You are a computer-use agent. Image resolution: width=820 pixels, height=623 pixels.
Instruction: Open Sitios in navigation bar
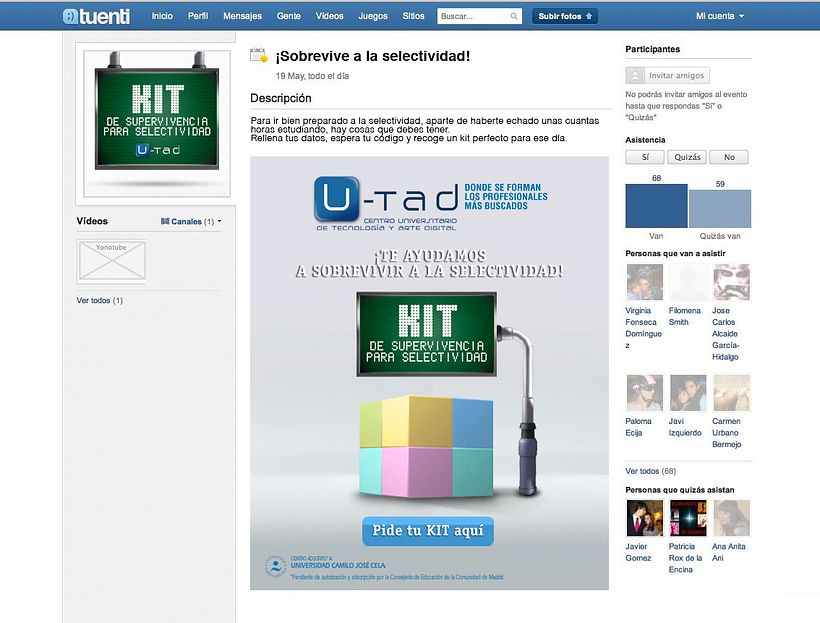point(413,16)
